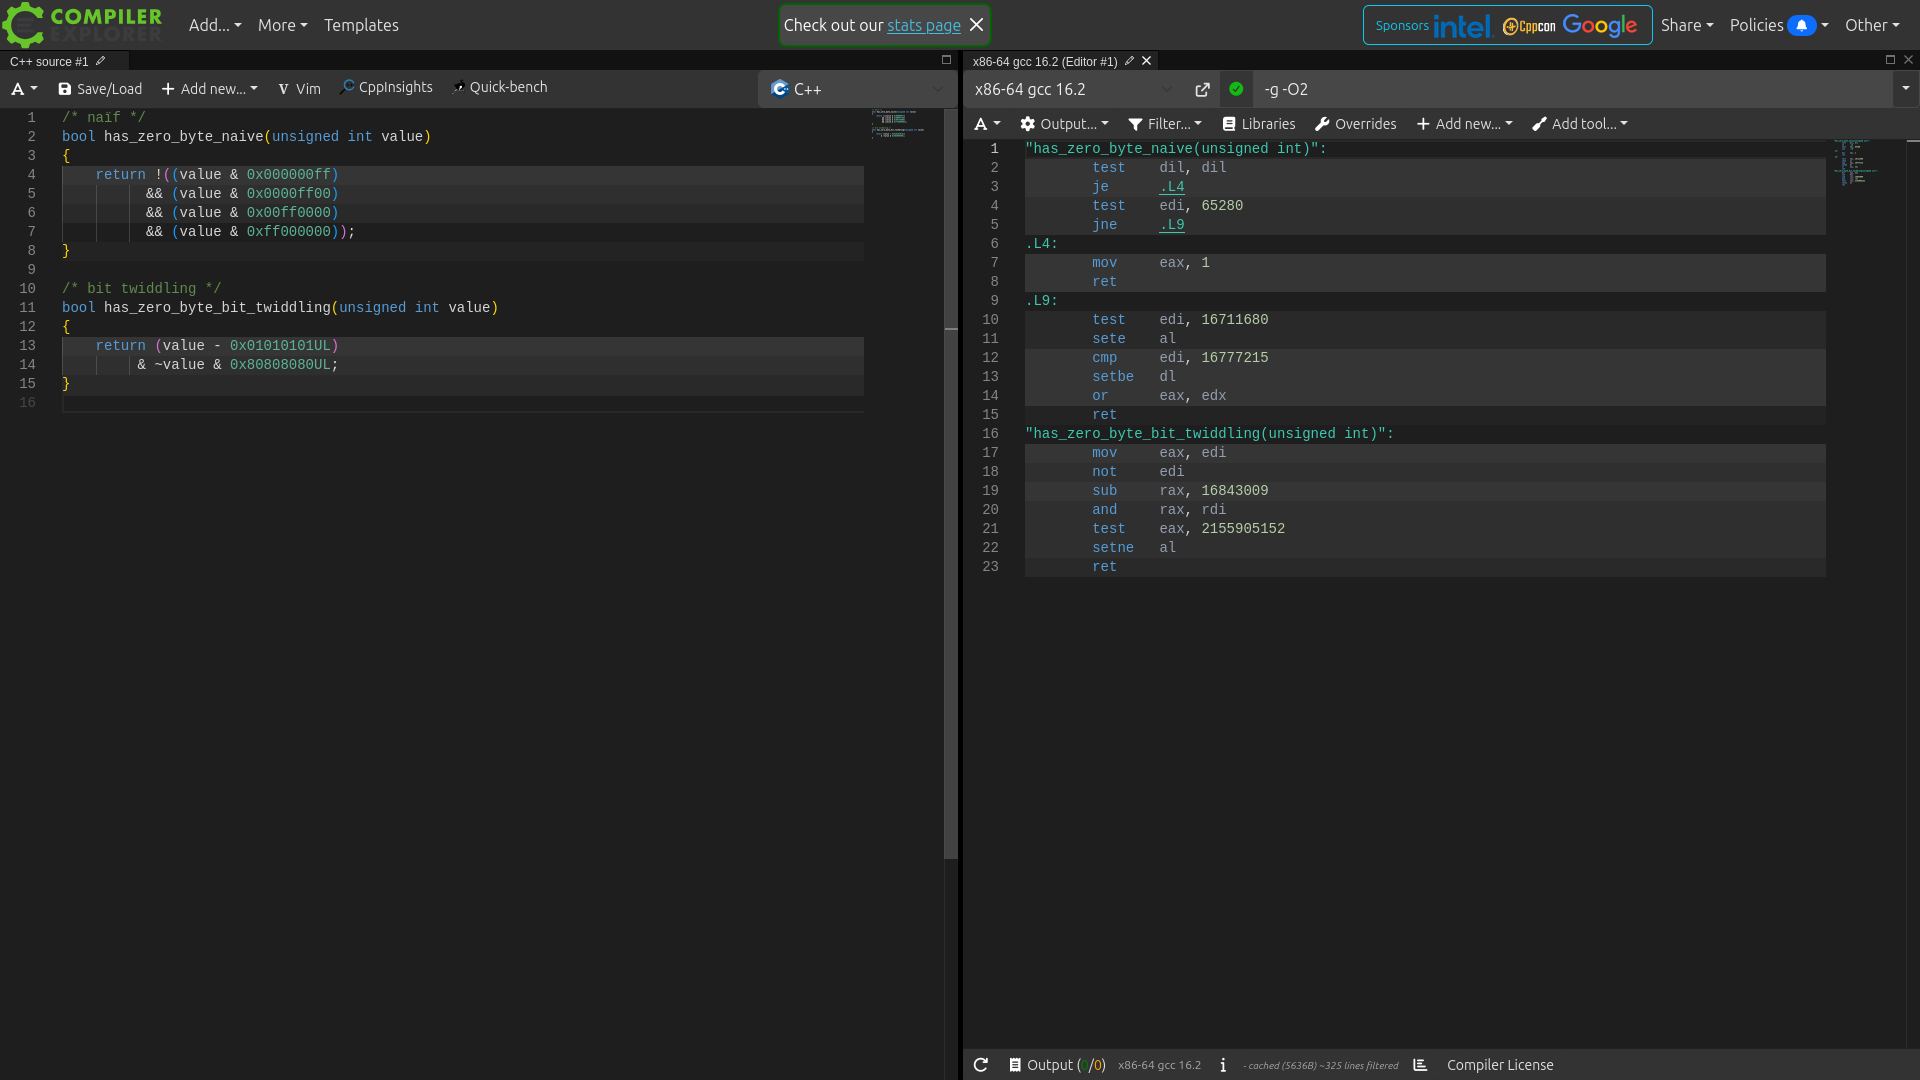Dismiss the stats page notification
The width and height of the screenshot is (1920, 1080).
point(977,25)
